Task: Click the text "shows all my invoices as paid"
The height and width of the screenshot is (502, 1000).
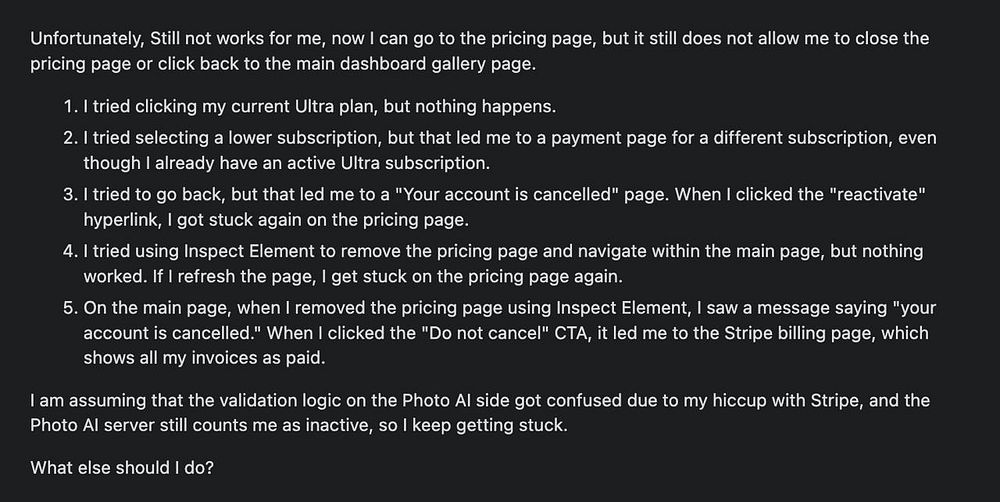Action: point(202,358)
